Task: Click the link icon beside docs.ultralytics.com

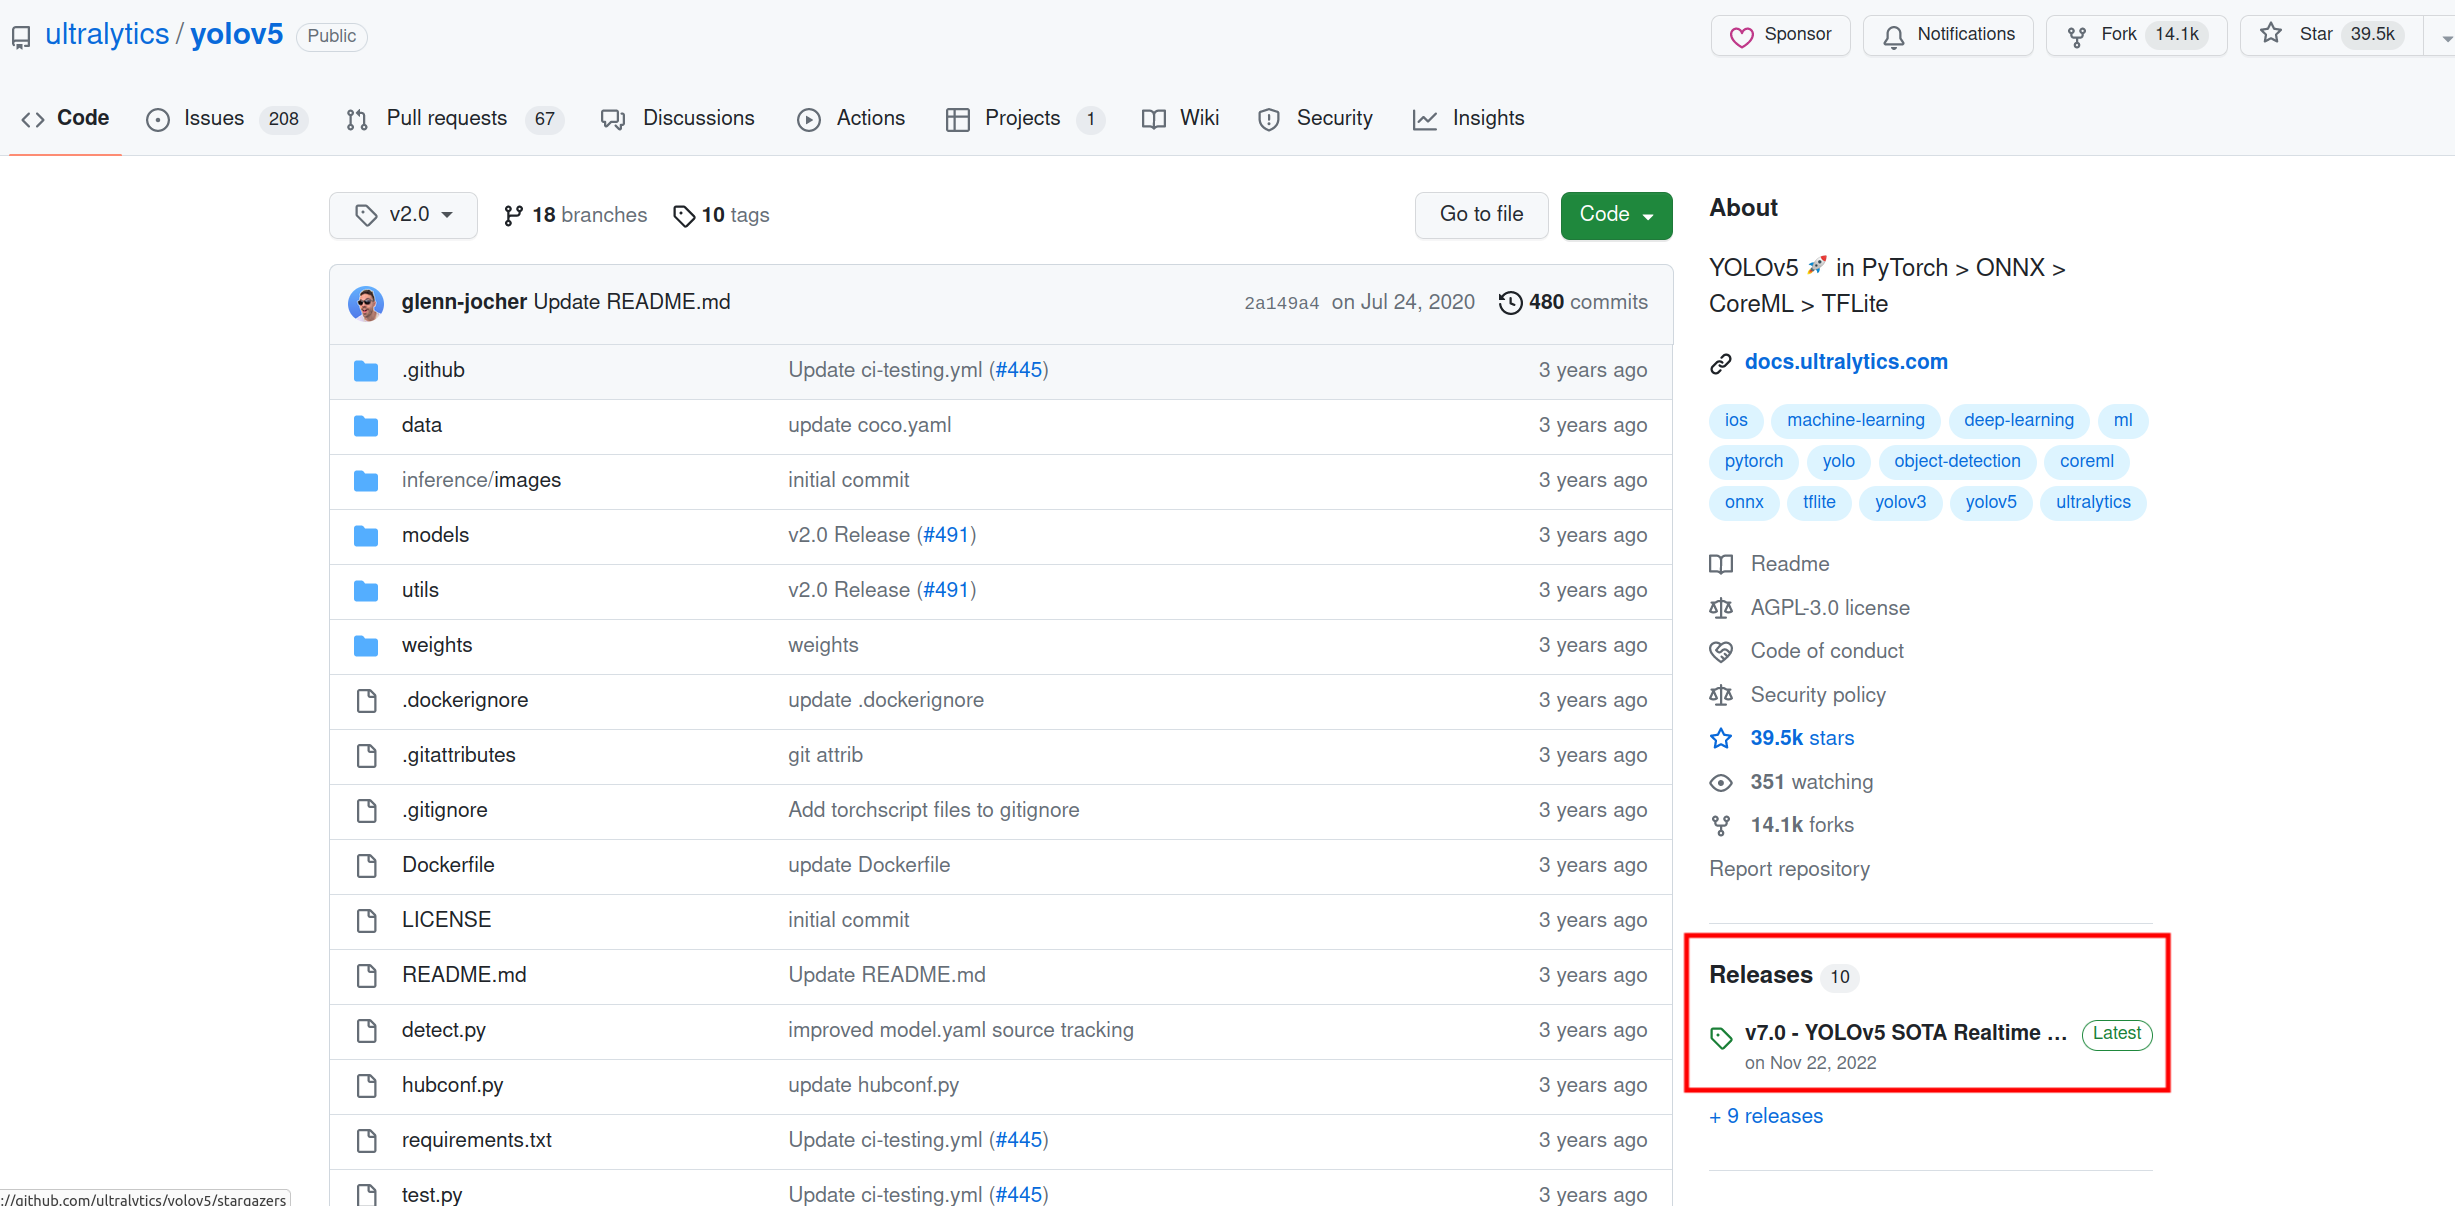Action: [x=1720, y=363]
